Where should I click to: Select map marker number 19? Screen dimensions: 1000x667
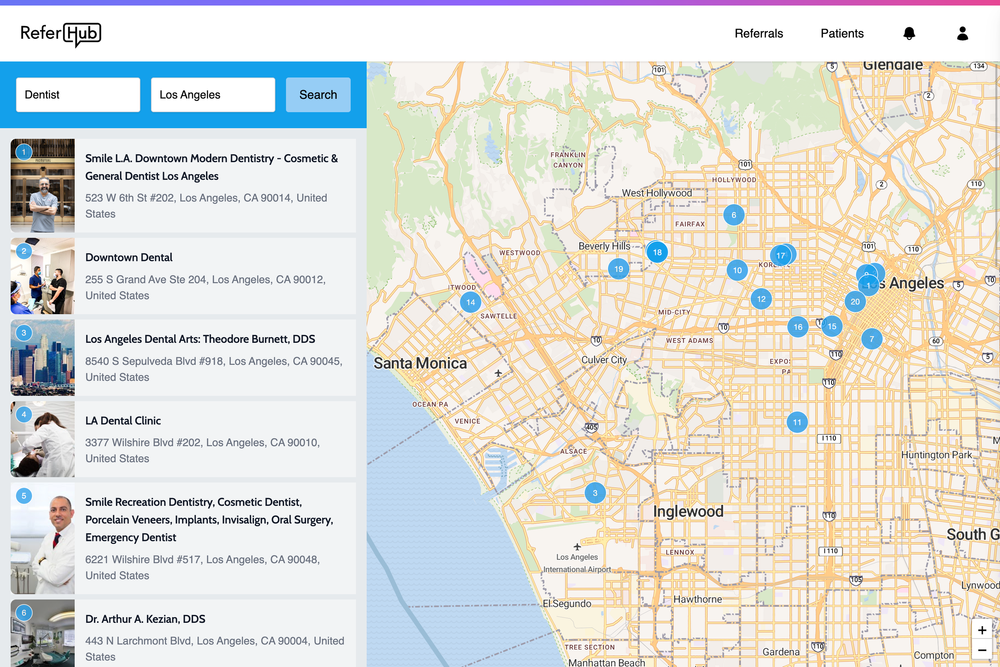click(x=618, y=269)
